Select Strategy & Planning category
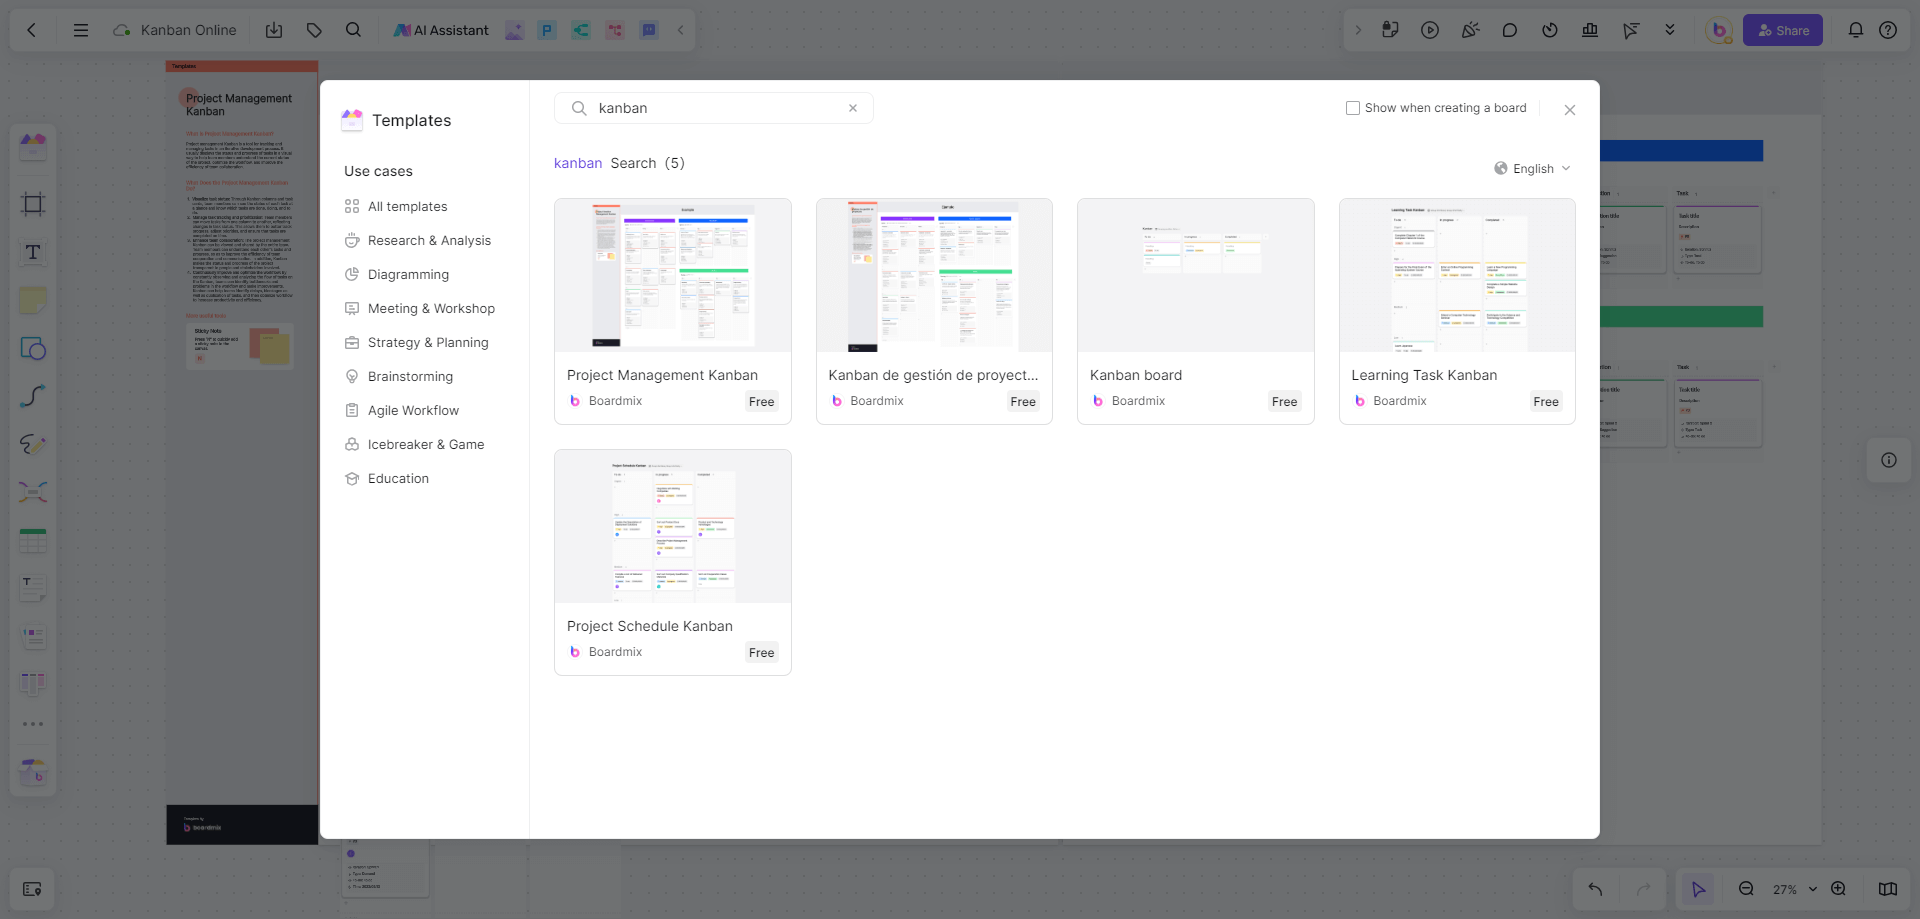 click(x=417, y=343)
